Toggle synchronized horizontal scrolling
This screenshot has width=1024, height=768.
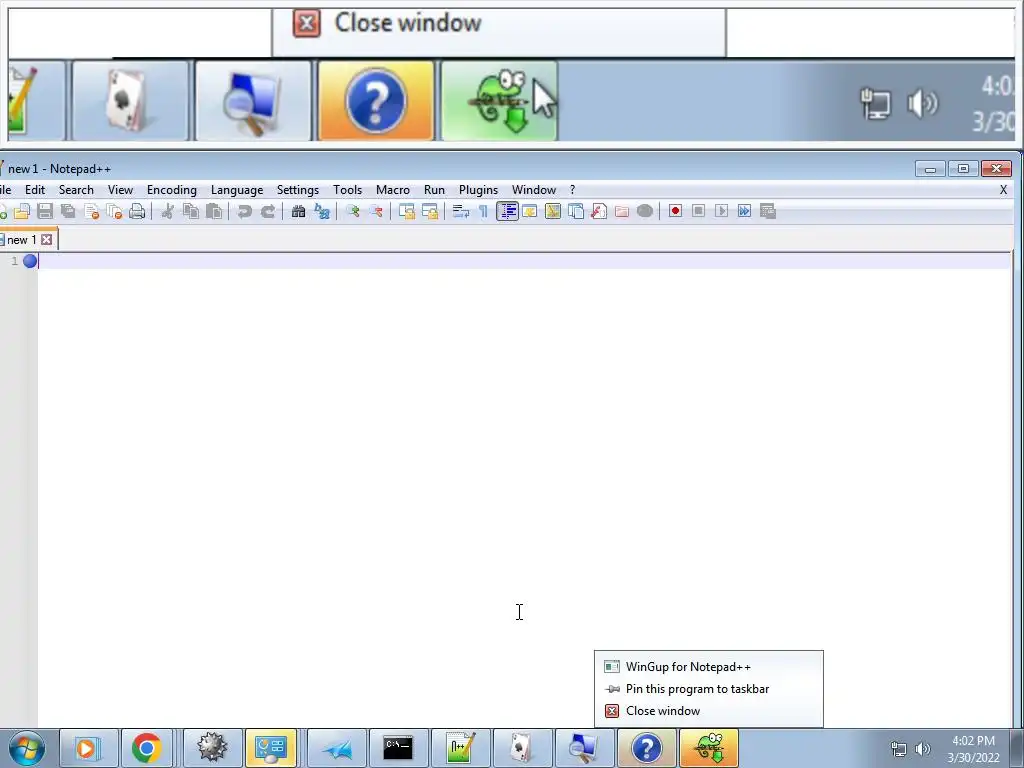(430, 211)
